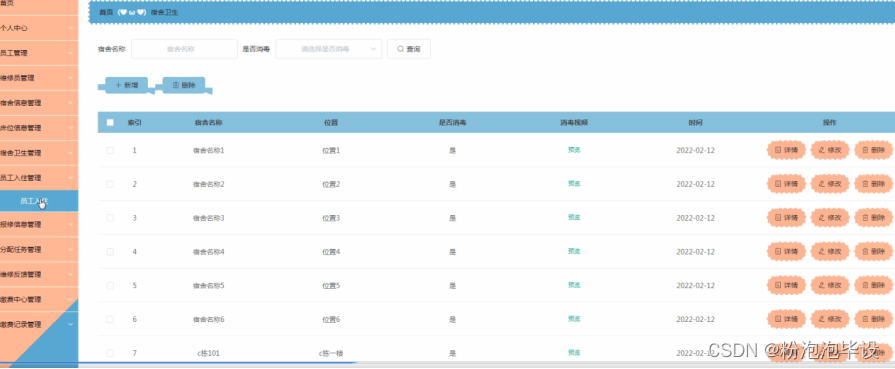
Task: Add a new record with 新增
Action: (127, 85)
